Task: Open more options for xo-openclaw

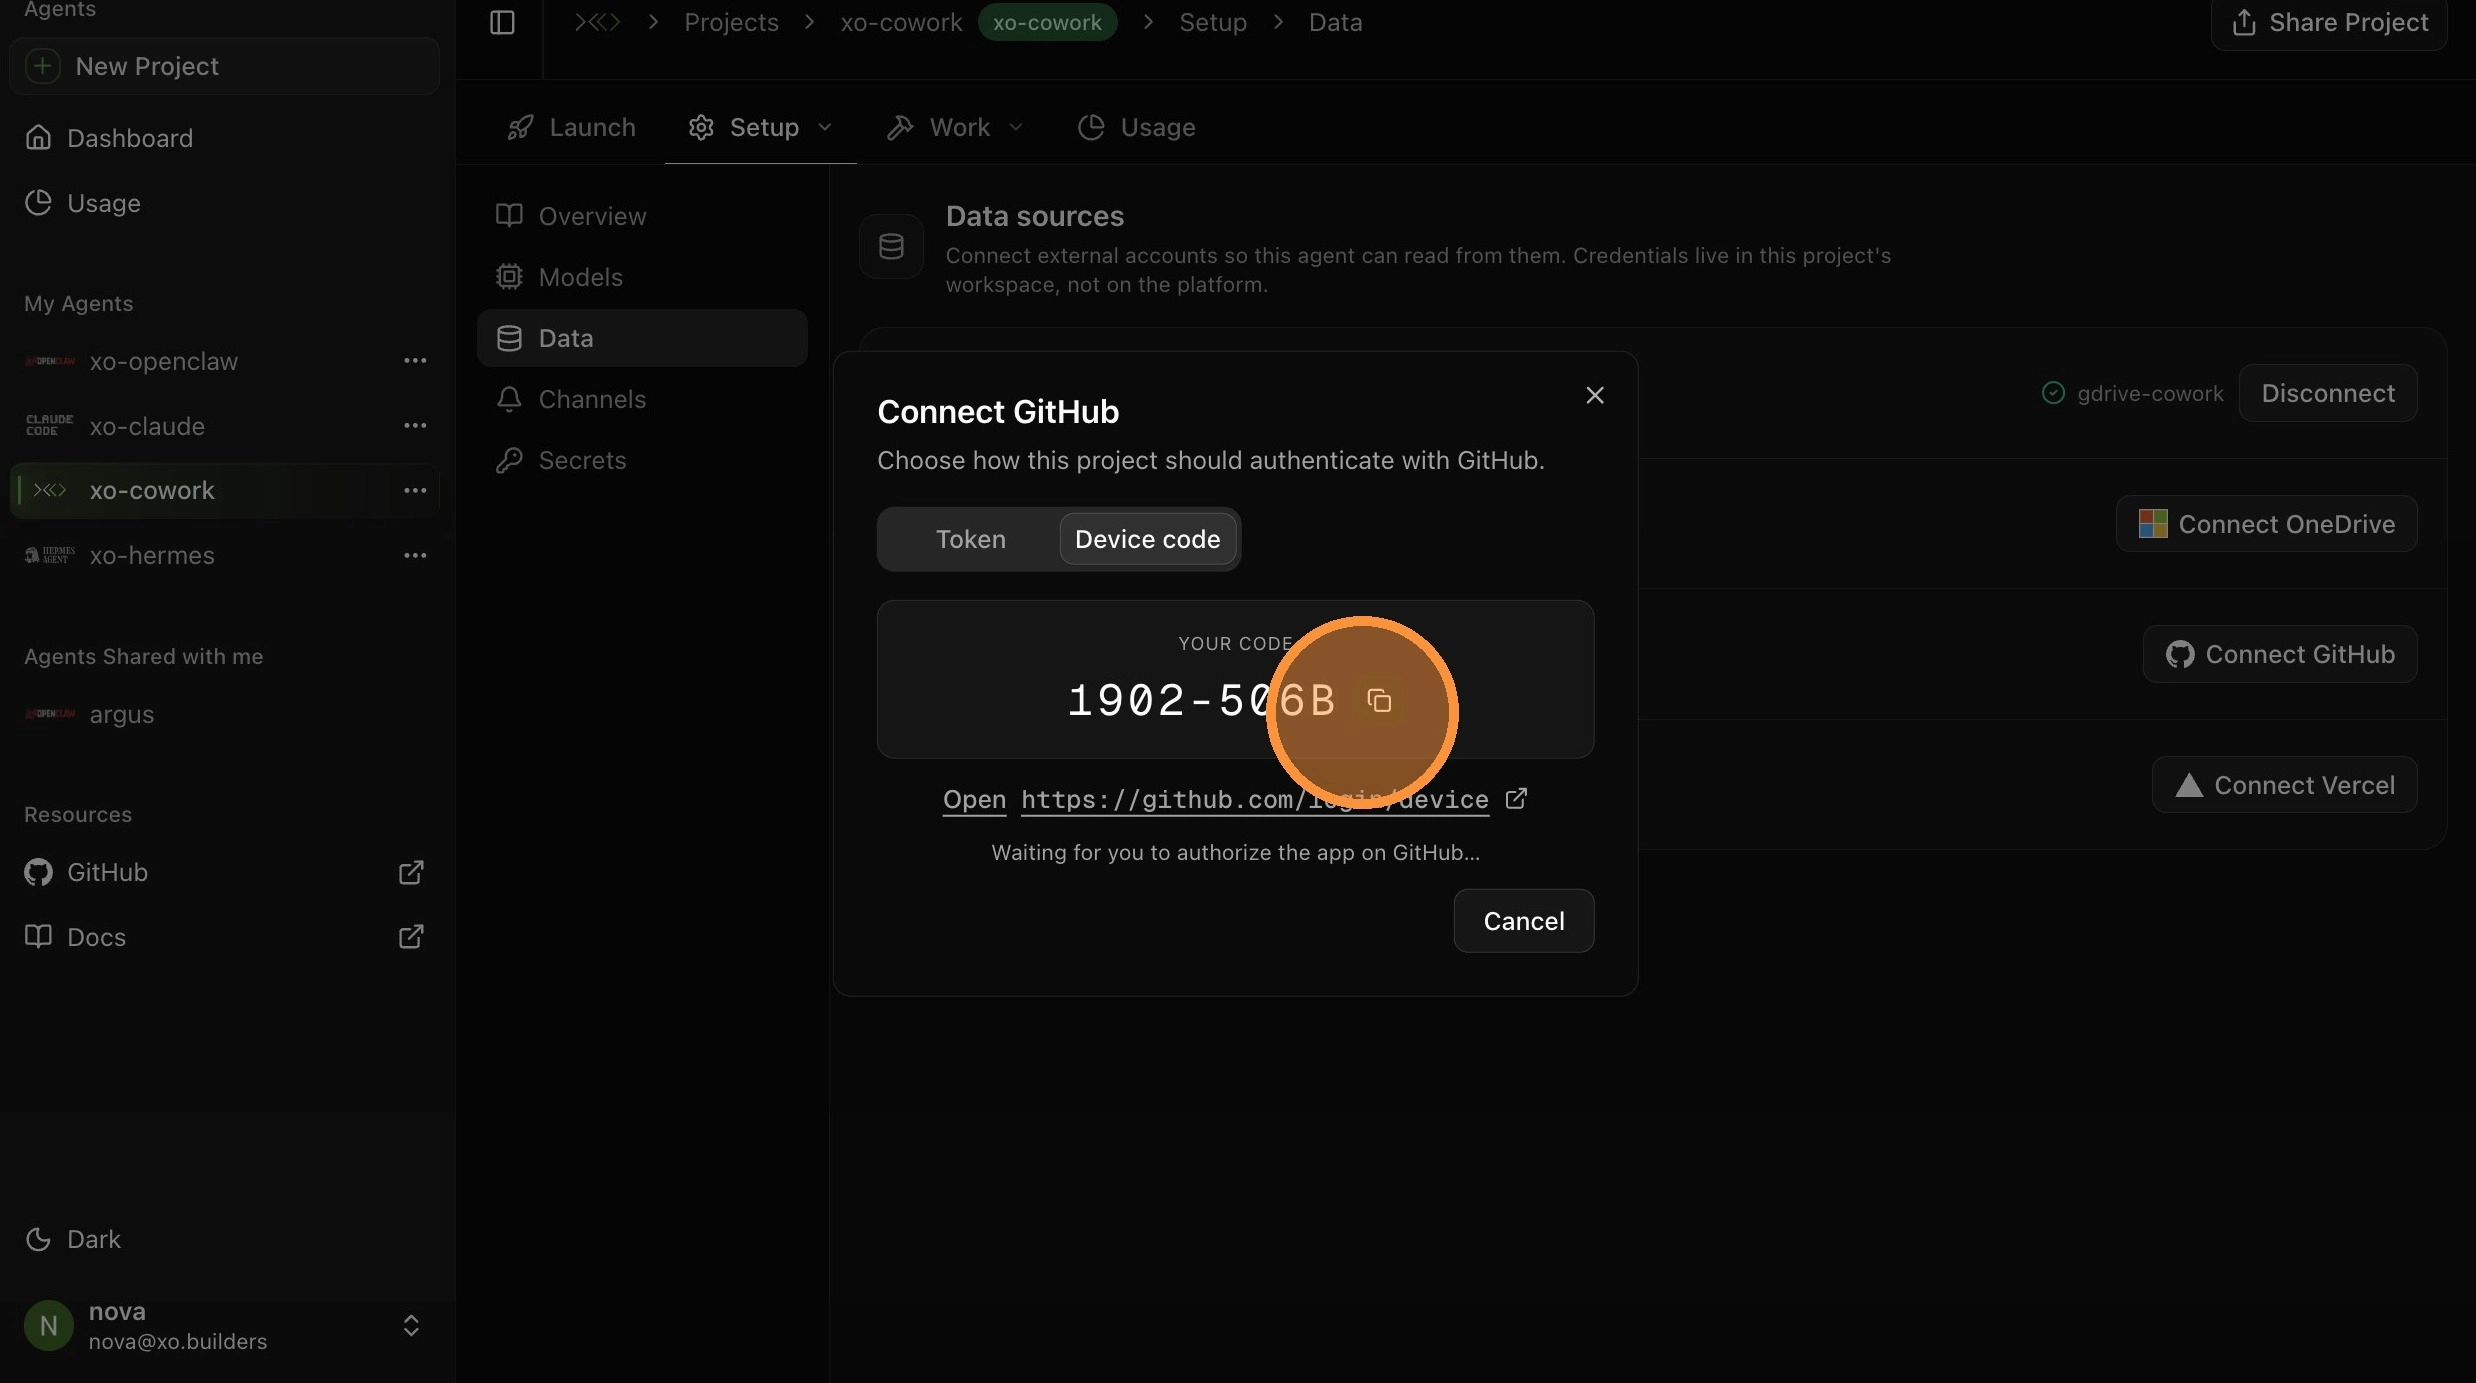Action: [415, 360]
